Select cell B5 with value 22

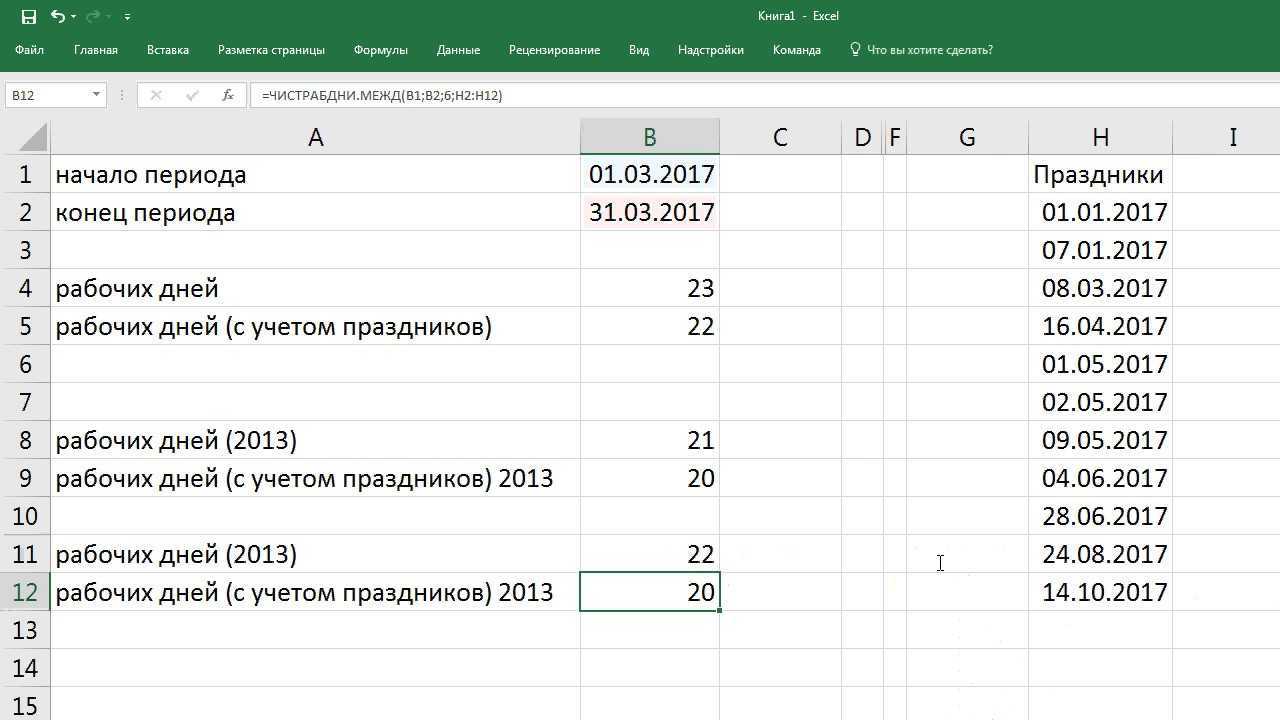tap(650, 326)
